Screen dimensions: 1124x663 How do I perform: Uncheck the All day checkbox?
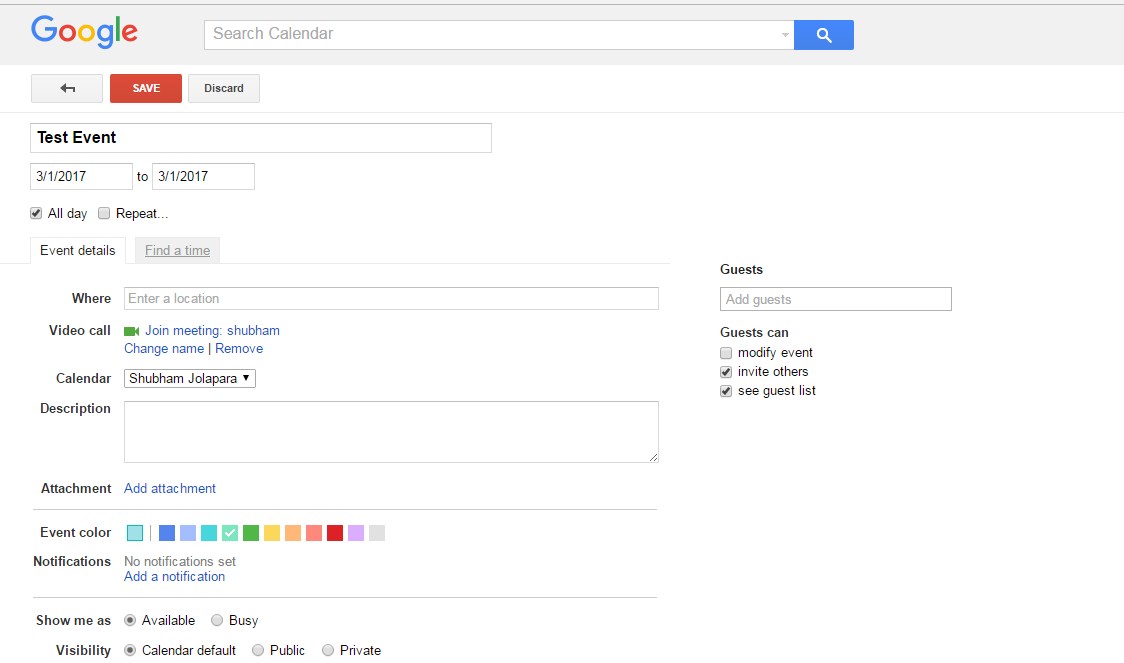pyautogui.click(x=36, y=213)
